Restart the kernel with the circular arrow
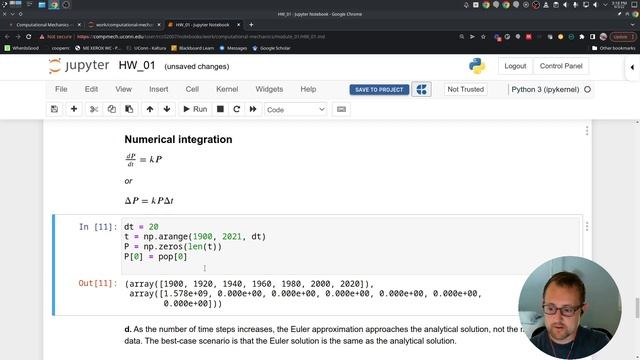Viewport: 640px width, 360px height. 236,109
